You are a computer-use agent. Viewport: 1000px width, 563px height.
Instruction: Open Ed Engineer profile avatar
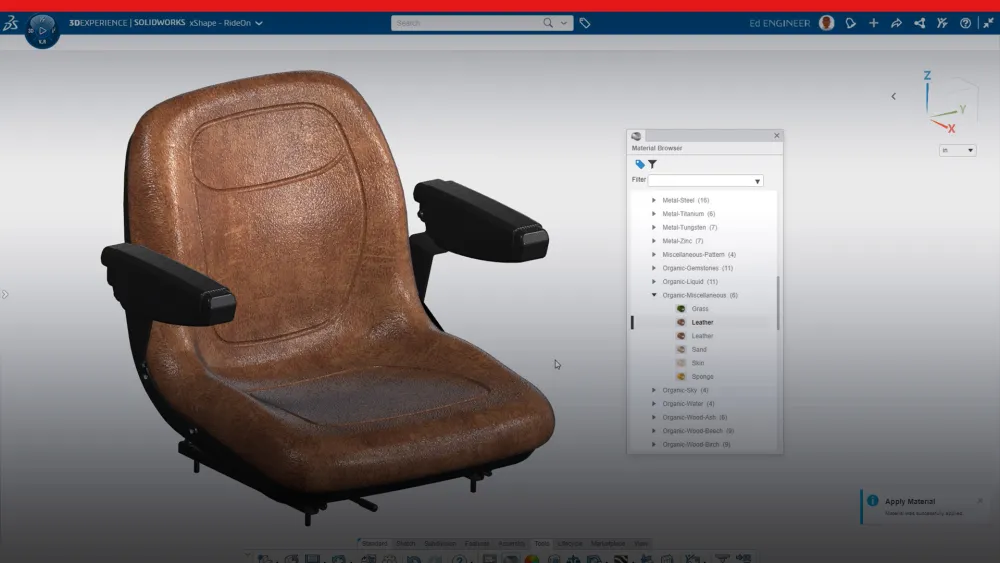[x=827, y=23]
